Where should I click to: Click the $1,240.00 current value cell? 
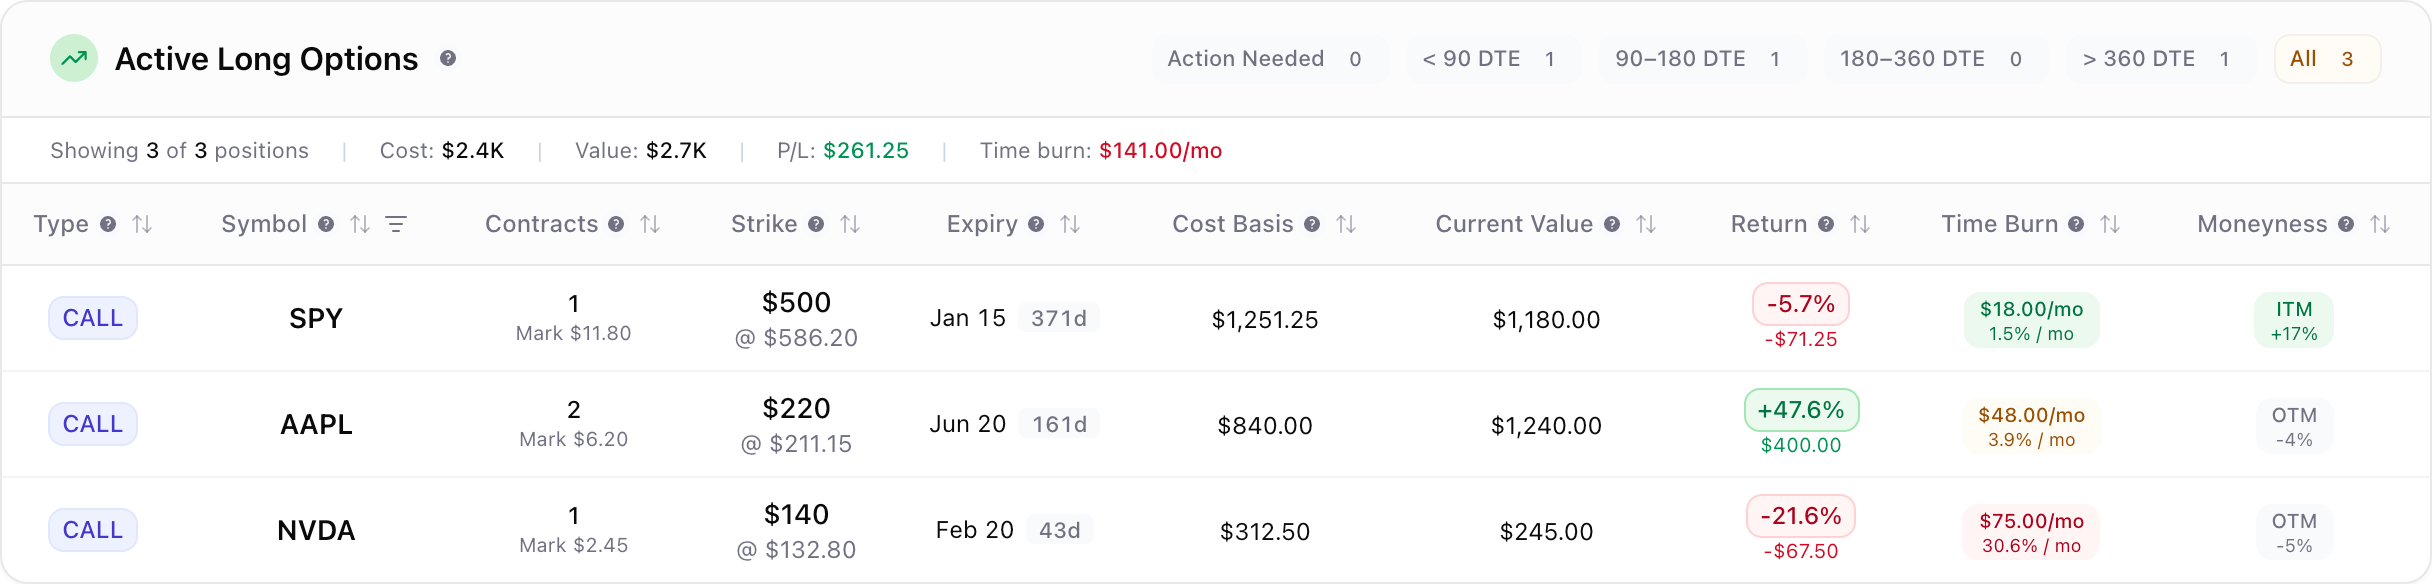(1546, 426)
